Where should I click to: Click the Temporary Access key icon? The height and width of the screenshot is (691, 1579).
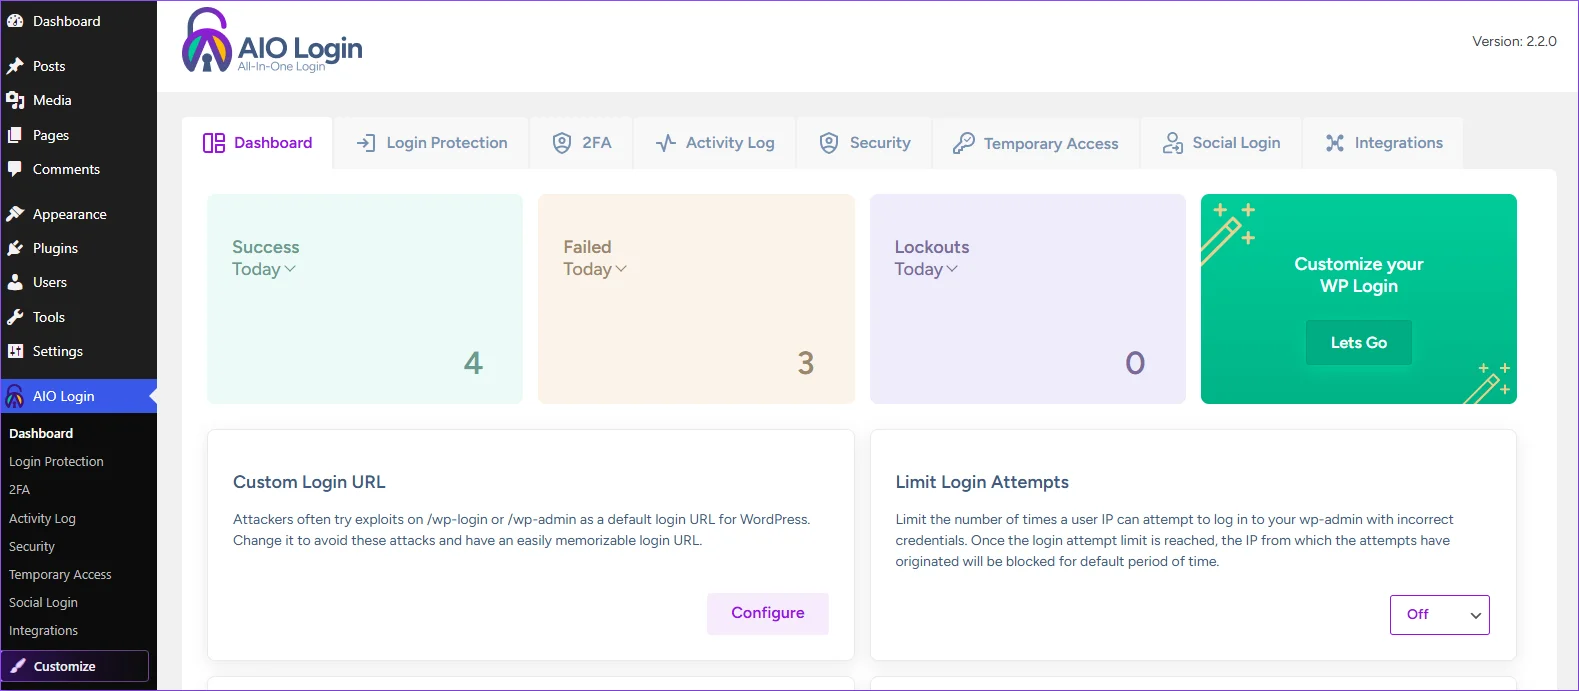(x=963, y=143)
